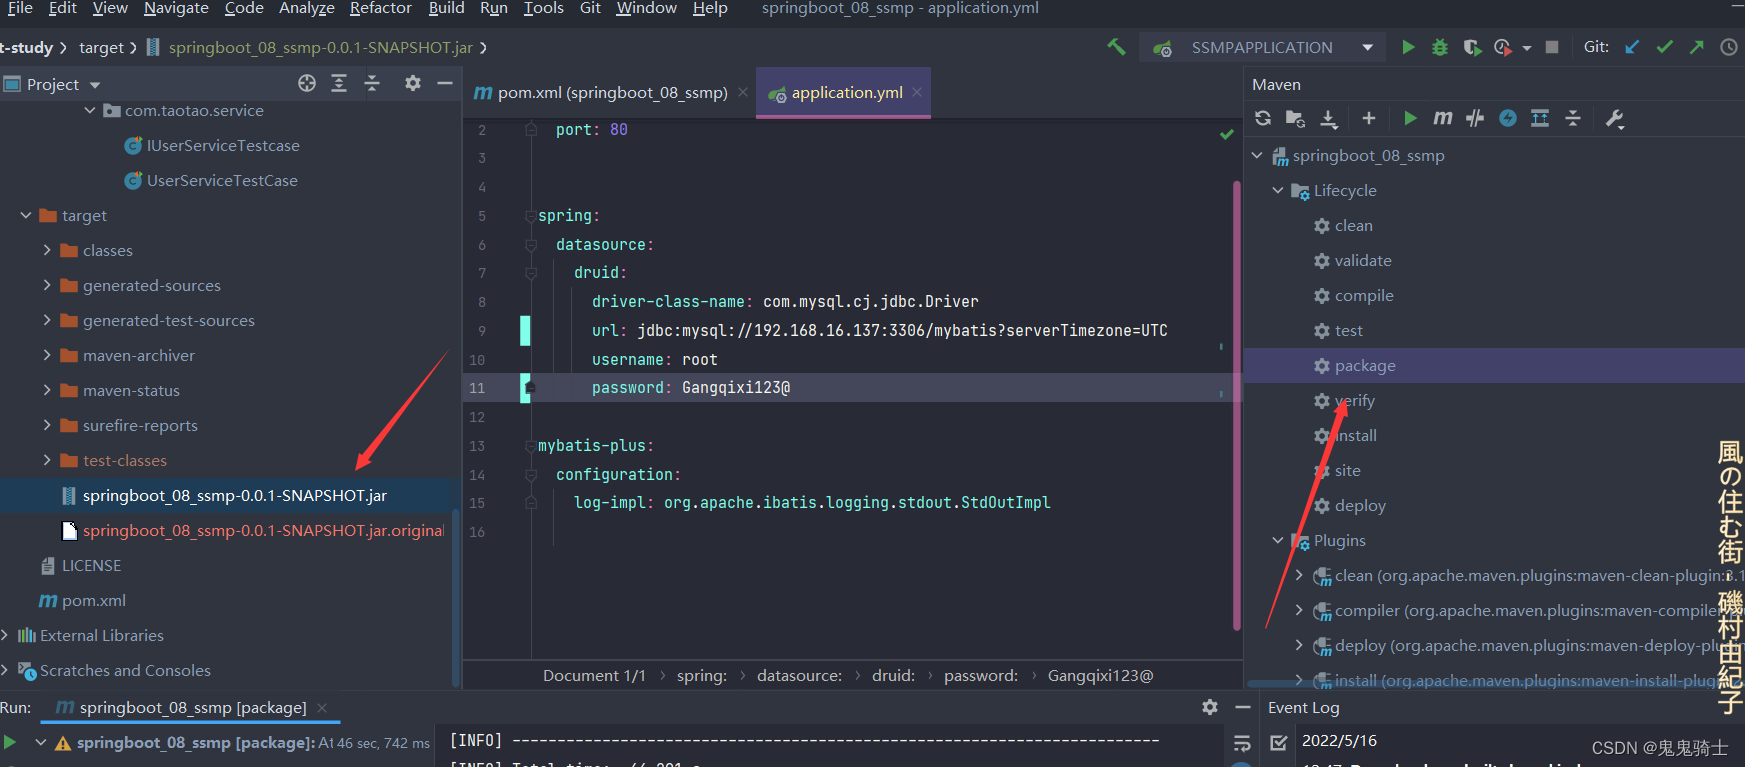Run SSMPAPPLICATION with green play button
The height and width of the screenshot is (767, 1745).
tap(1408, 47)
